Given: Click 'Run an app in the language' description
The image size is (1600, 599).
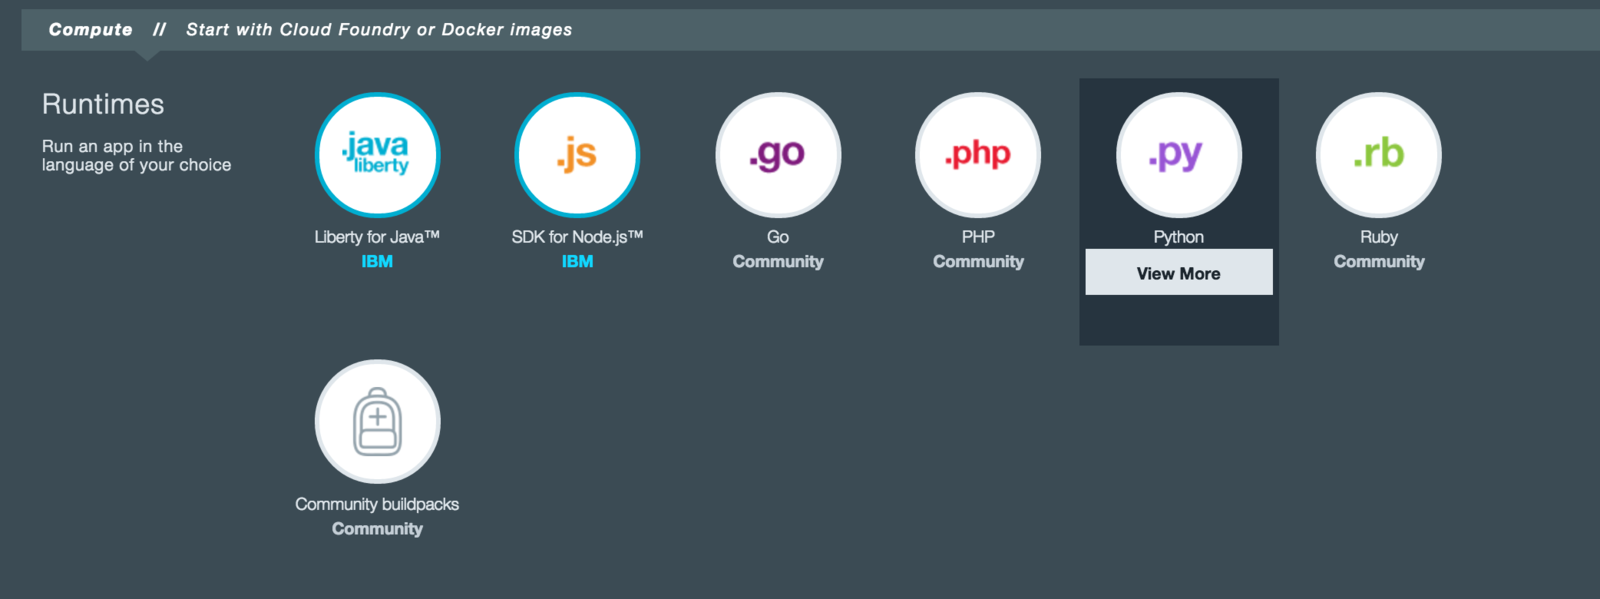Looking at the screenshot, I should coord(136,155).
